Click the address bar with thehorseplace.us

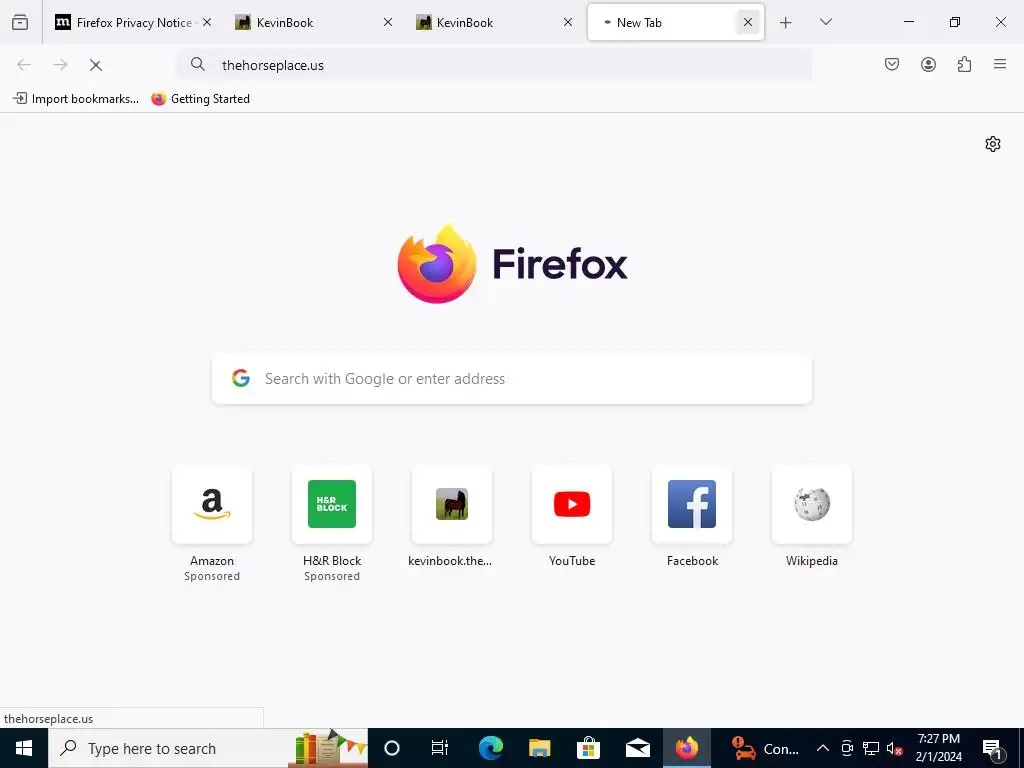(496, 65)
